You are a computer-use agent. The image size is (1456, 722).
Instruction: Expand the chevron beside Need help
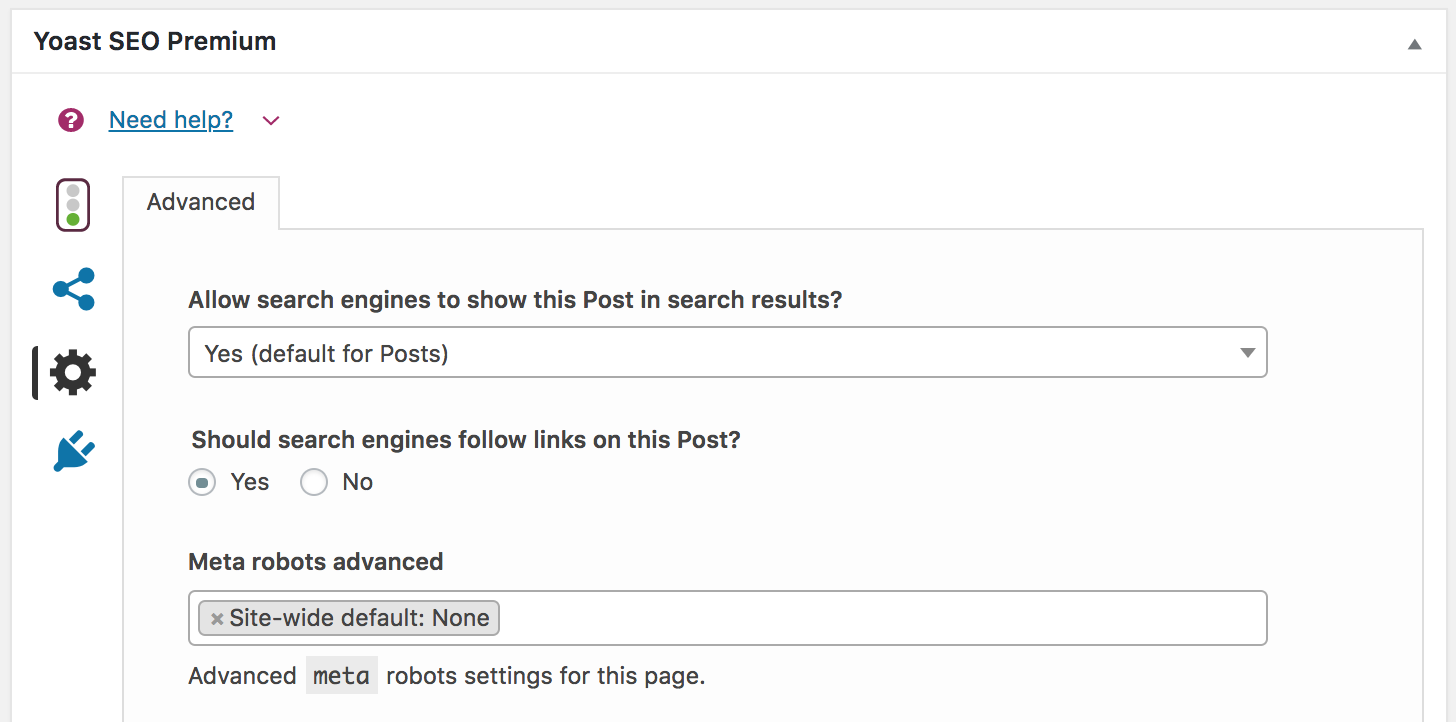pyautogui.click(x=271, y=121)
